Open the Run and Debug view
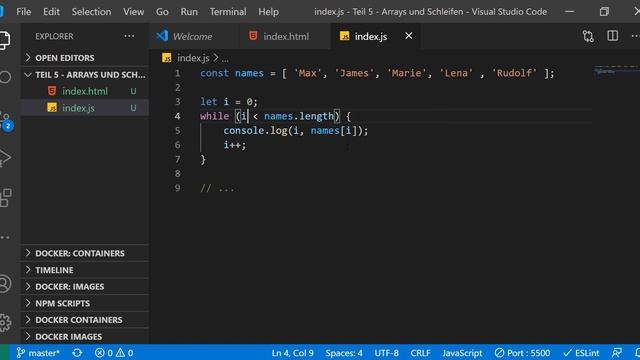The height and width of the screenshot is (360, 640). (x=5, y=158)
